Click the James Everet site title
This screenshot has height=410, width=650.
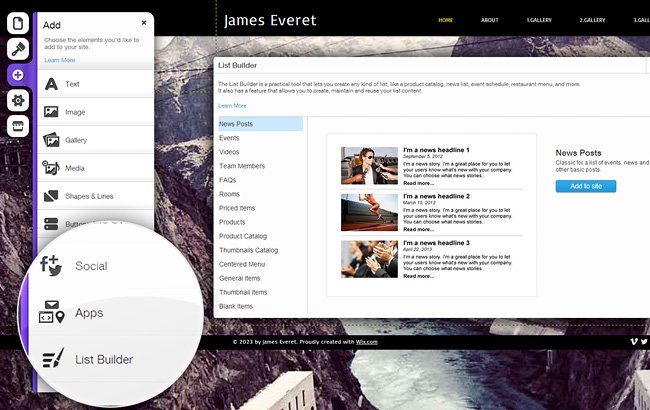[x=270, y=21]
